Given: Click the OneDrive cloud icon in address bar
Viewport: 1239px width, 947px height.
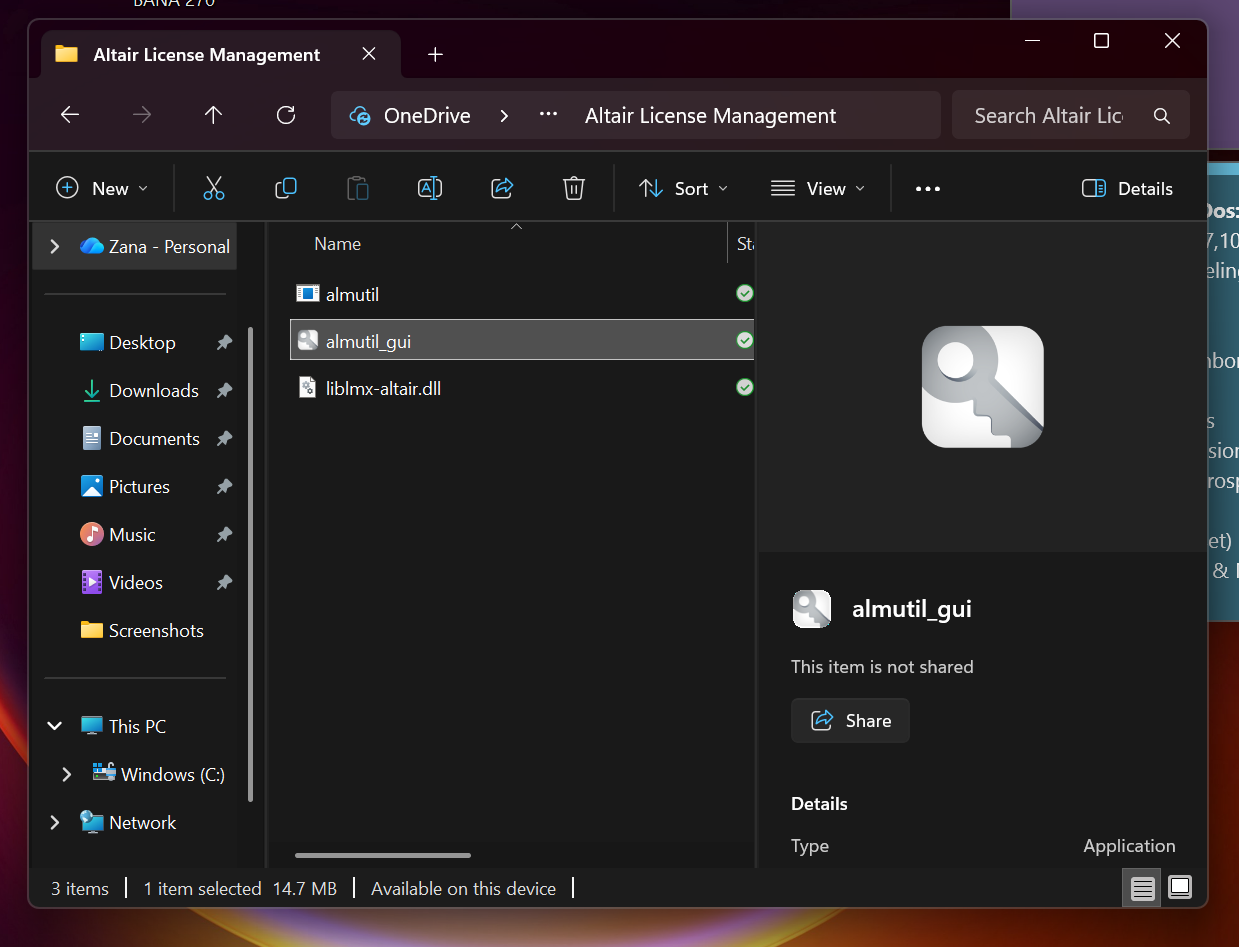Looking at the screenshot, I should click(x=360, y=116).
